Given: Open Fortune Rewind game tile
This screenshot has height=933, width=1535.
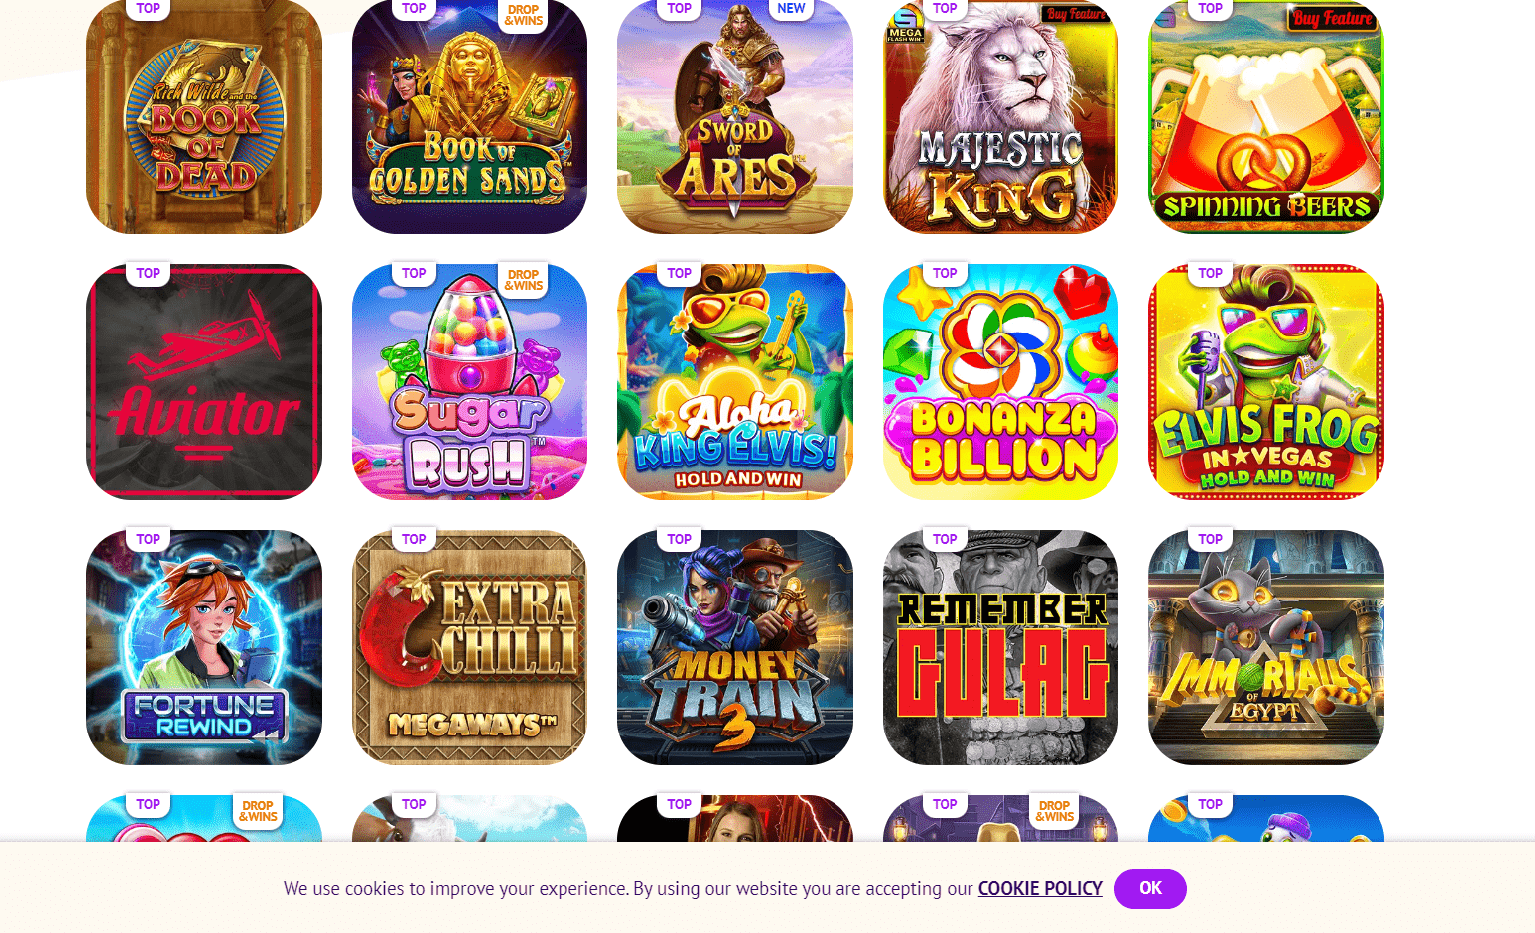Looking at the screenshot, I should pos(204,647).
